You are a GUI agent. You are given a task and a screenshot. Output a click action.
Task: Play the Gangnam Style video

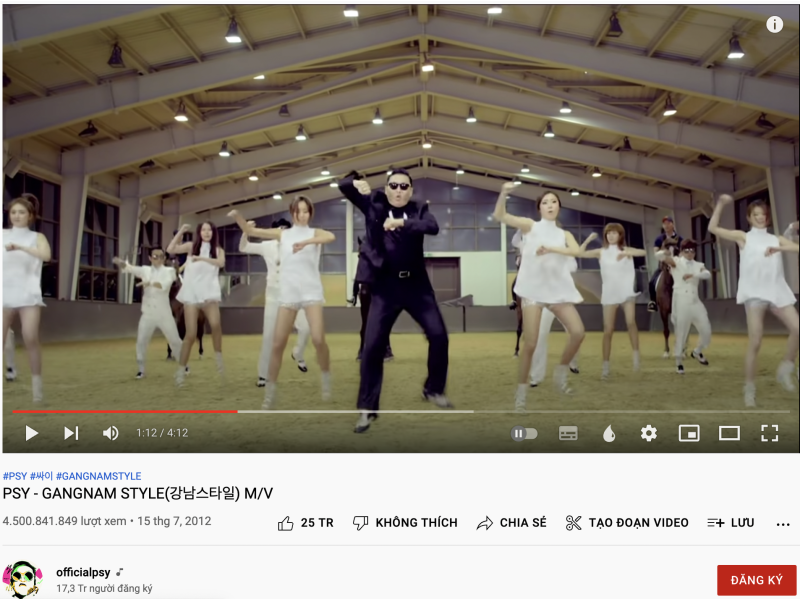pyautogui.click(x=32, y=433)
